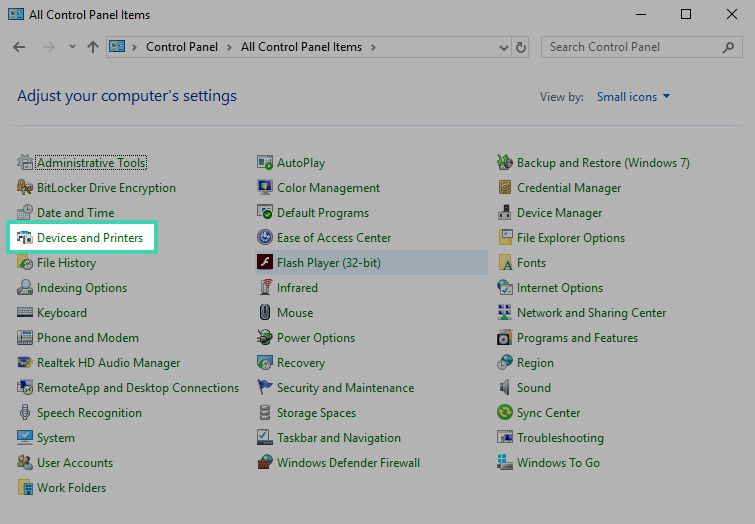Viewport: 755px width, 524px height.
Task: Click the Sync Center icon
Action: (x=505, y=413)
